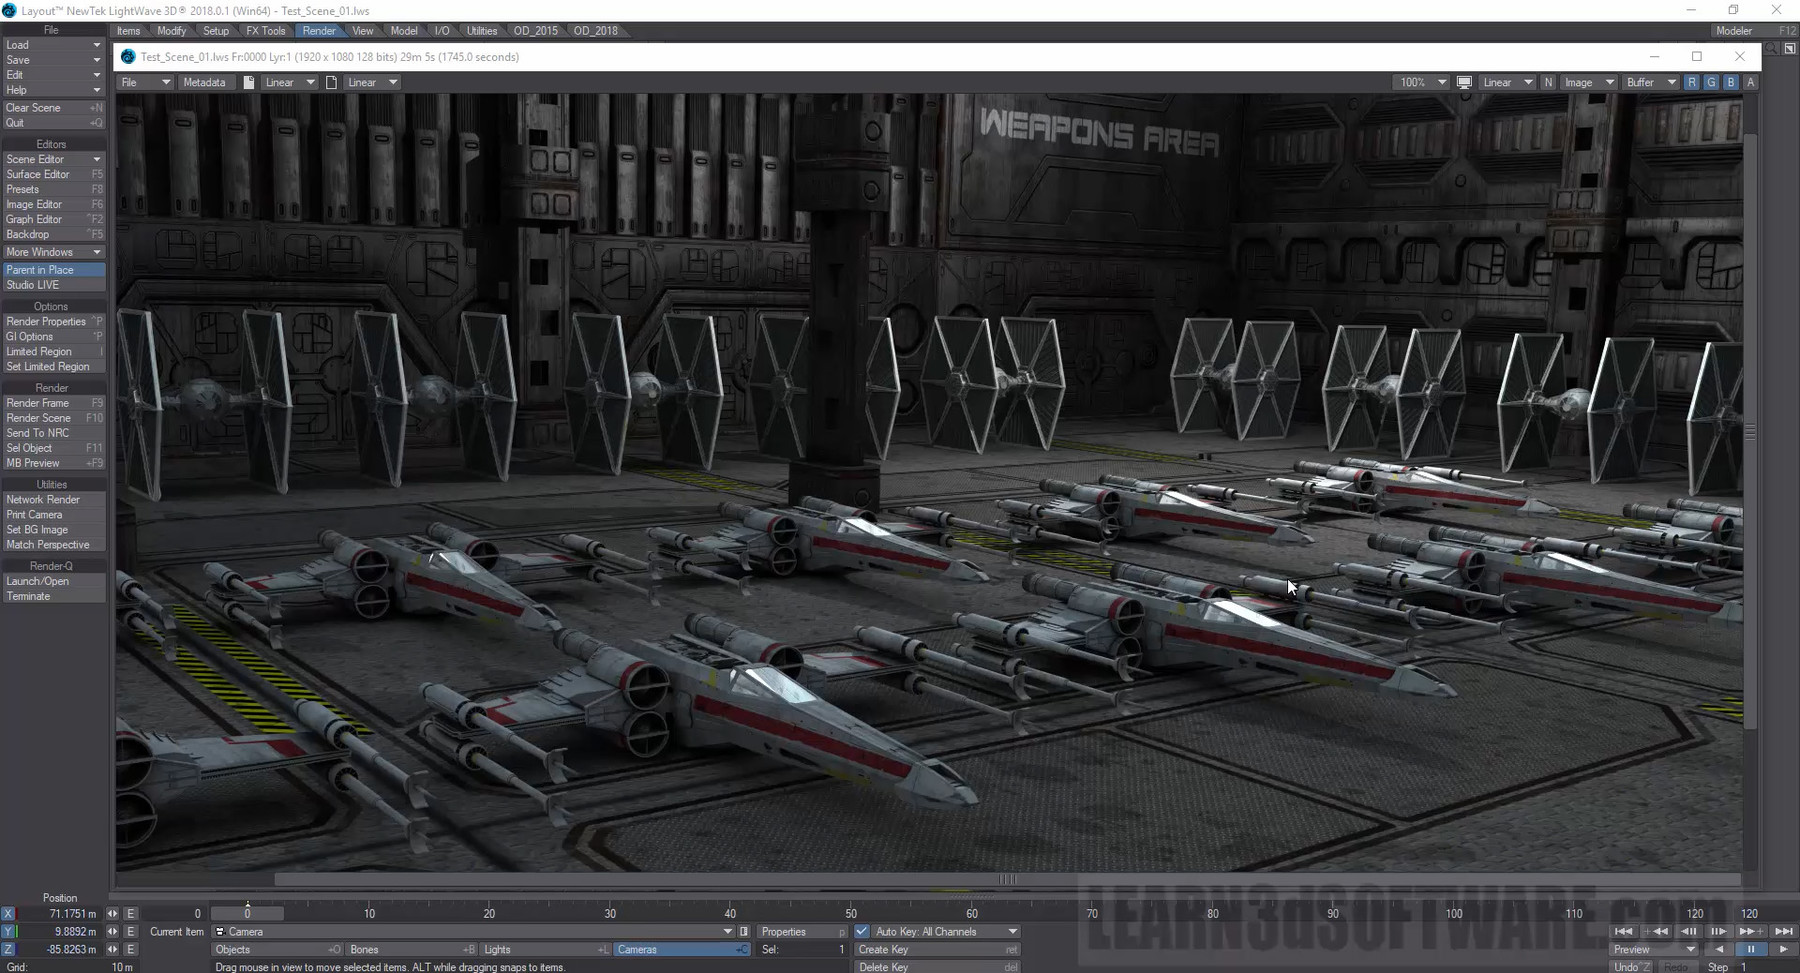
Task: Click the monitor display icon in render toolbar
Action: click(x=1464, y=82)
